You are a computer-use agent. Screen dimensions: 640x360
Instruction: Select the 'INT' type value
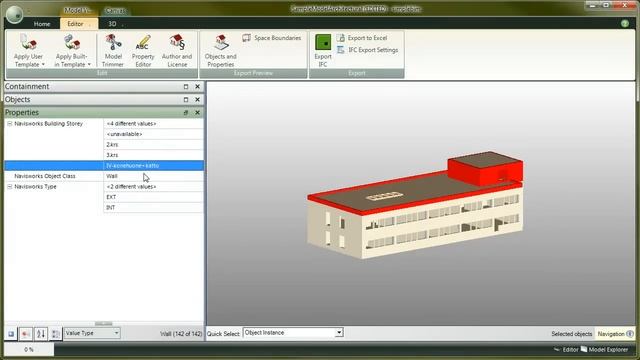[x=153, y=208]
